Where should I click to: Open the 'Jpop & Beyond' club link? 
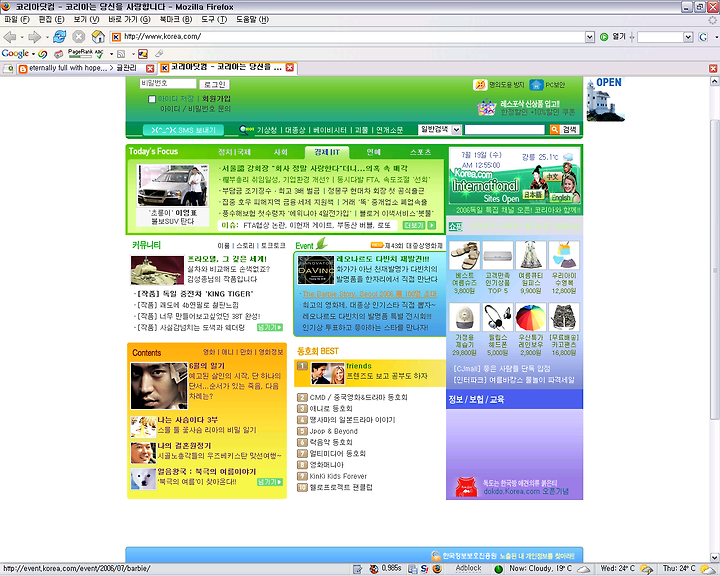coord(333,431)
